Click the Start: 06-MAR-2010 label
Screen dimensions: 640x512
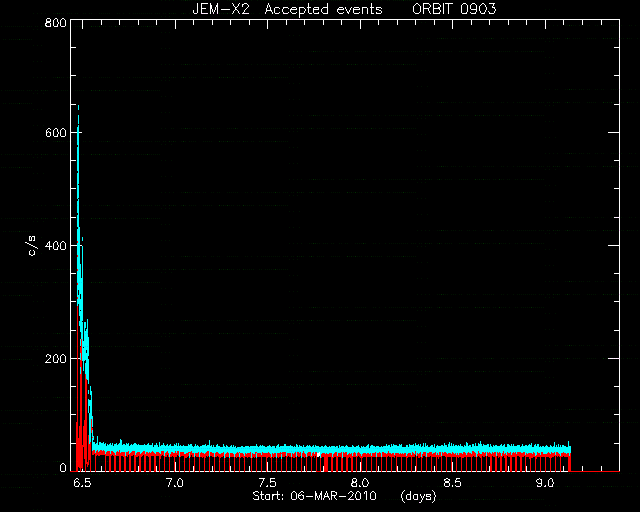tap(314, 496)
